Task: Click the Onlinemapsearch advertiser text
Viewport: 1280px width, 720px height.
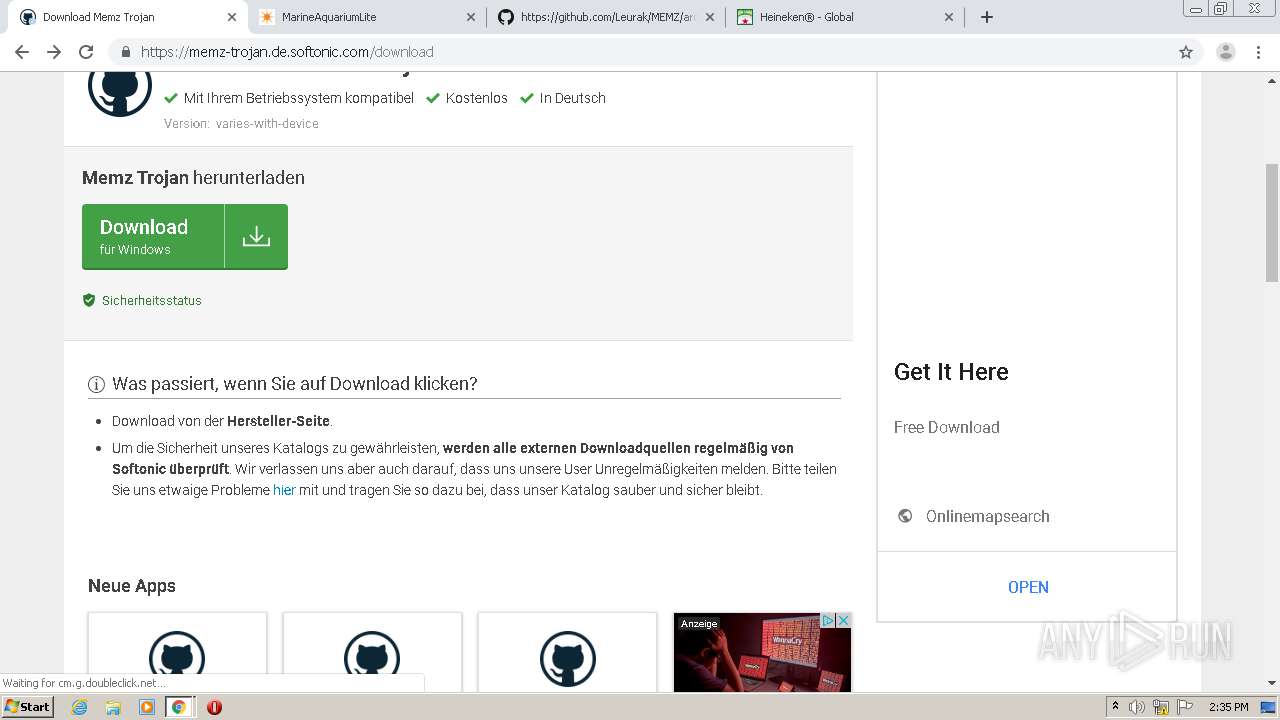Action: (987, 516)
